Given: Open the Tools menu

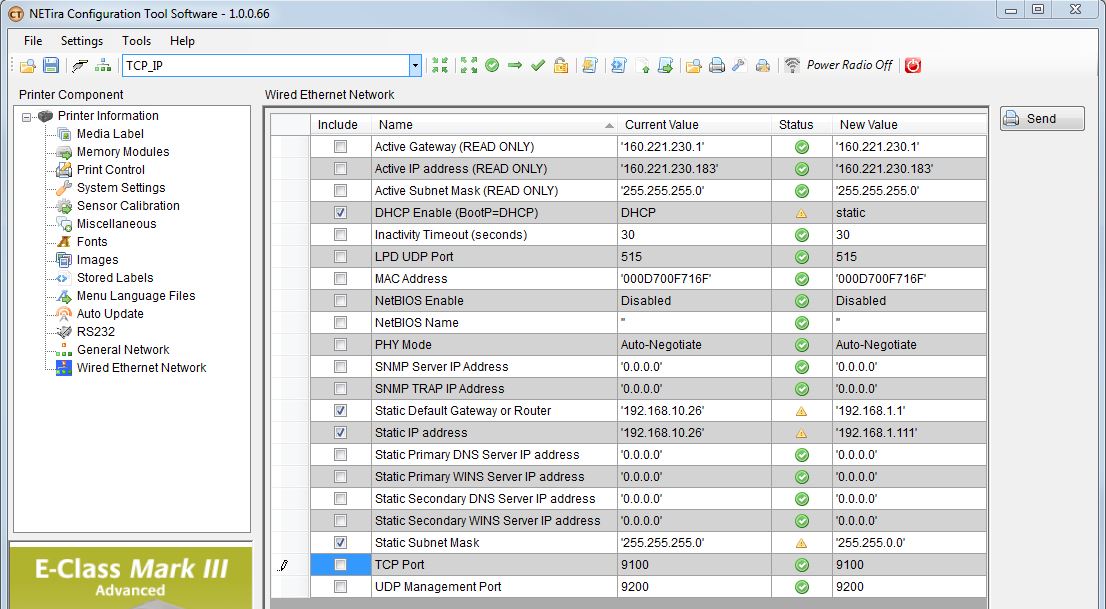Looking at the screenshot, I should (136, 41).
